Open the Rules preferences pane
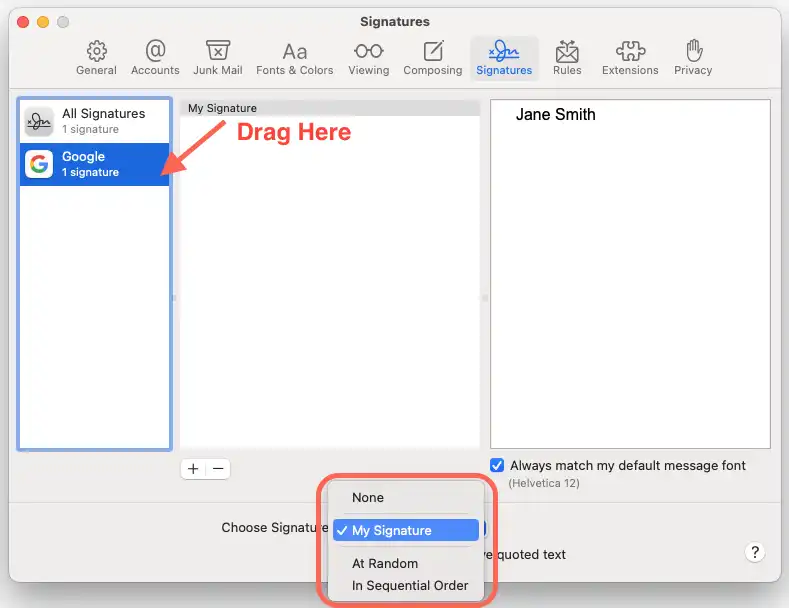Screen dimensions: 789x608 (x=567, y=58)
